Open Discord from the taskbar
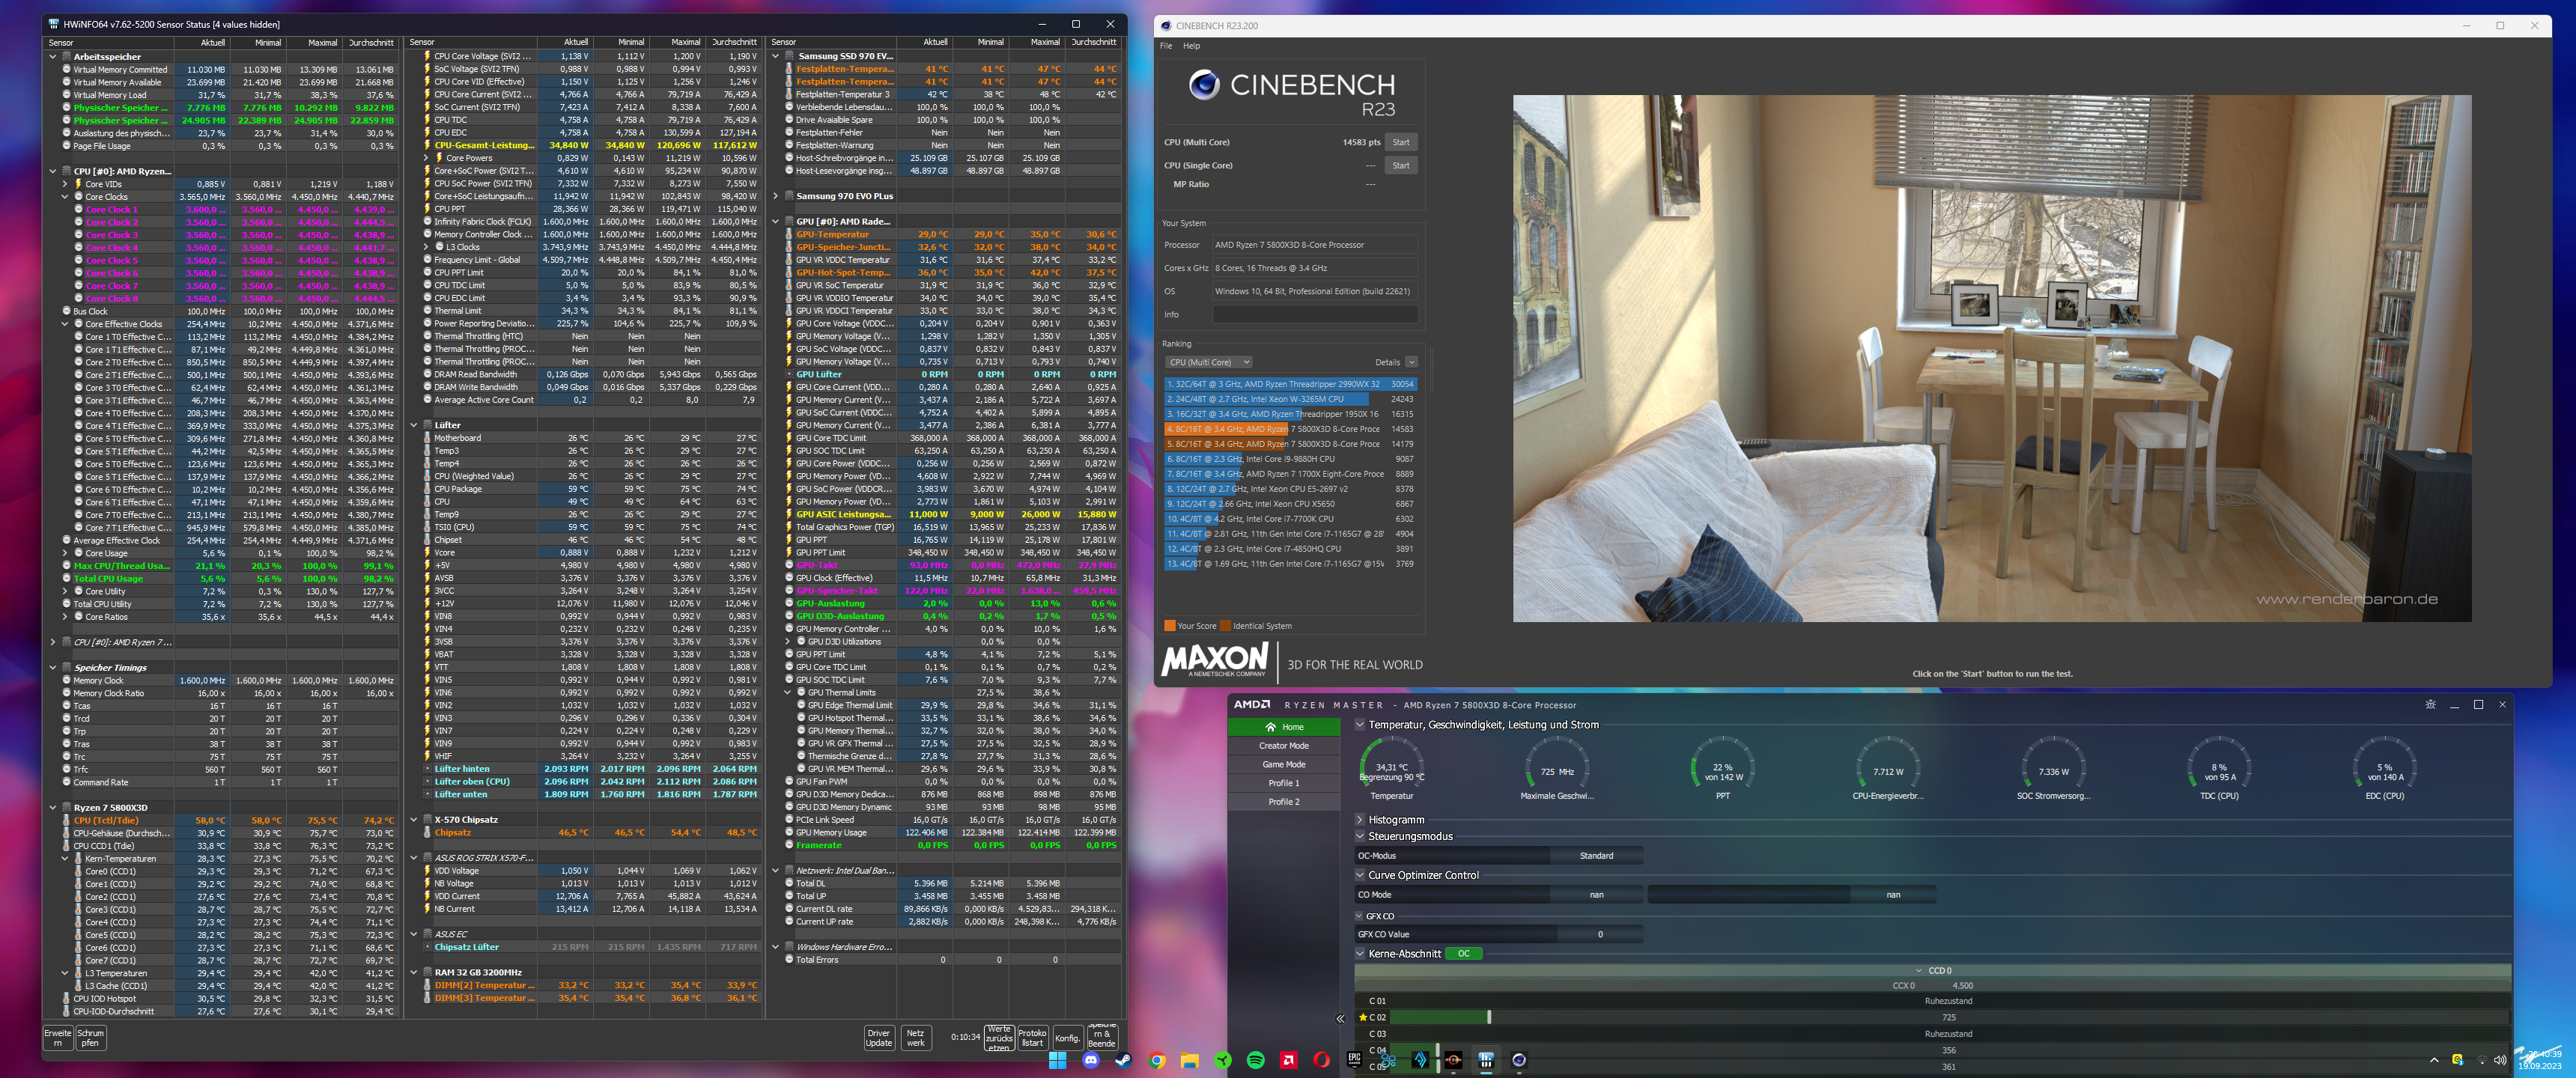The image size is (2576, 1078). pos(1090,1060)
